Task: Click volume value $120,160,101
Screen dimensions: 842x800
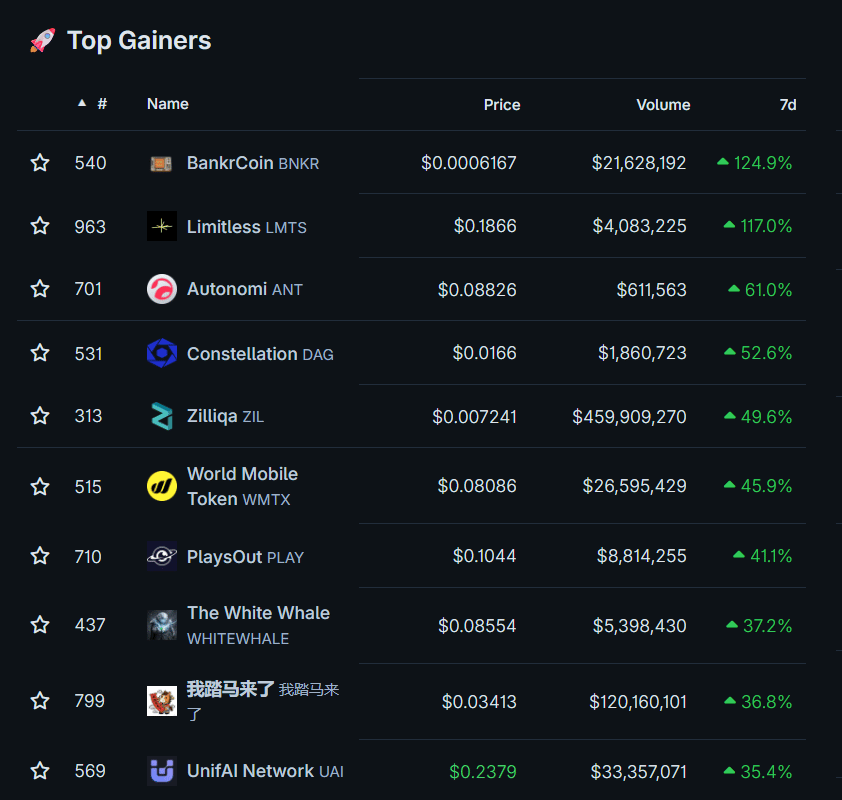Action: [637, 702]
